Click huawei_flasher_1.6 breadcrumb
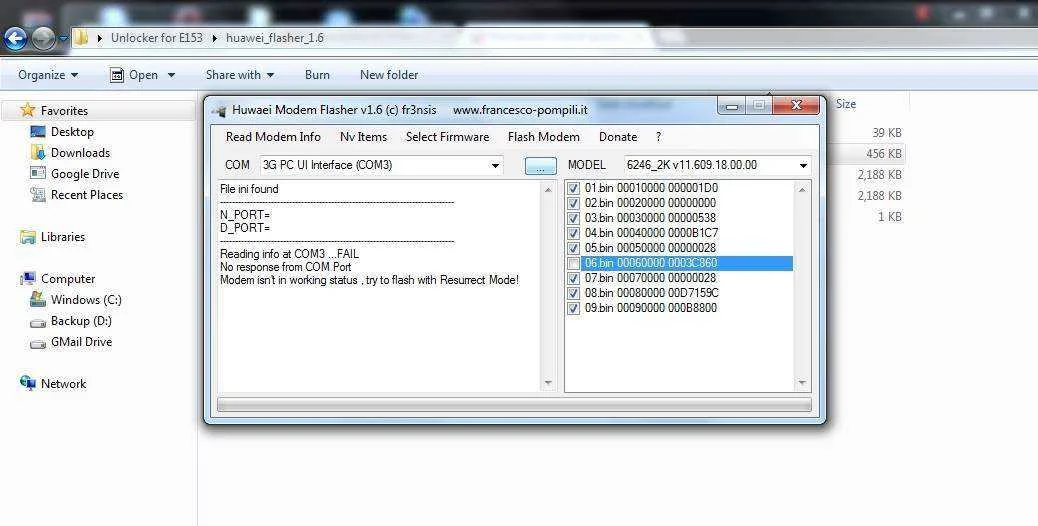 coord(275,38)
